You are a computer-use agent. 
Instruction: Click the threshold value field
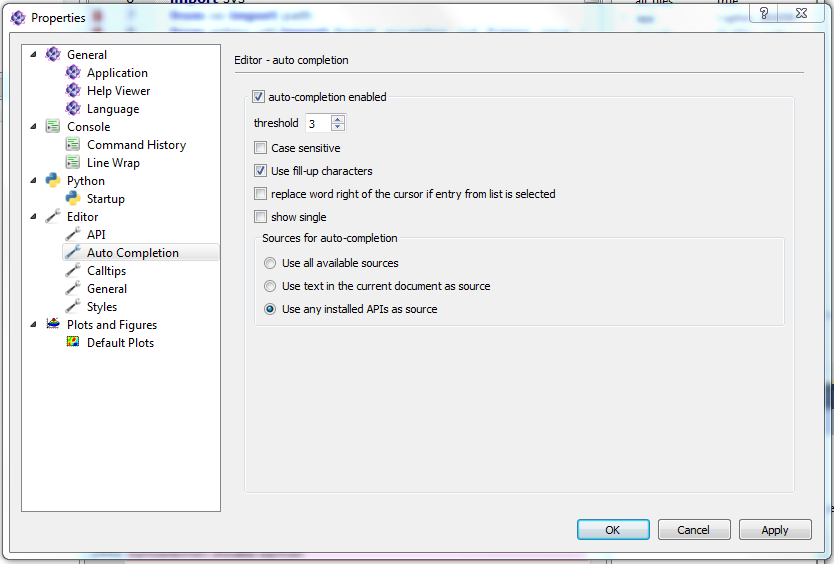(318, 123)
